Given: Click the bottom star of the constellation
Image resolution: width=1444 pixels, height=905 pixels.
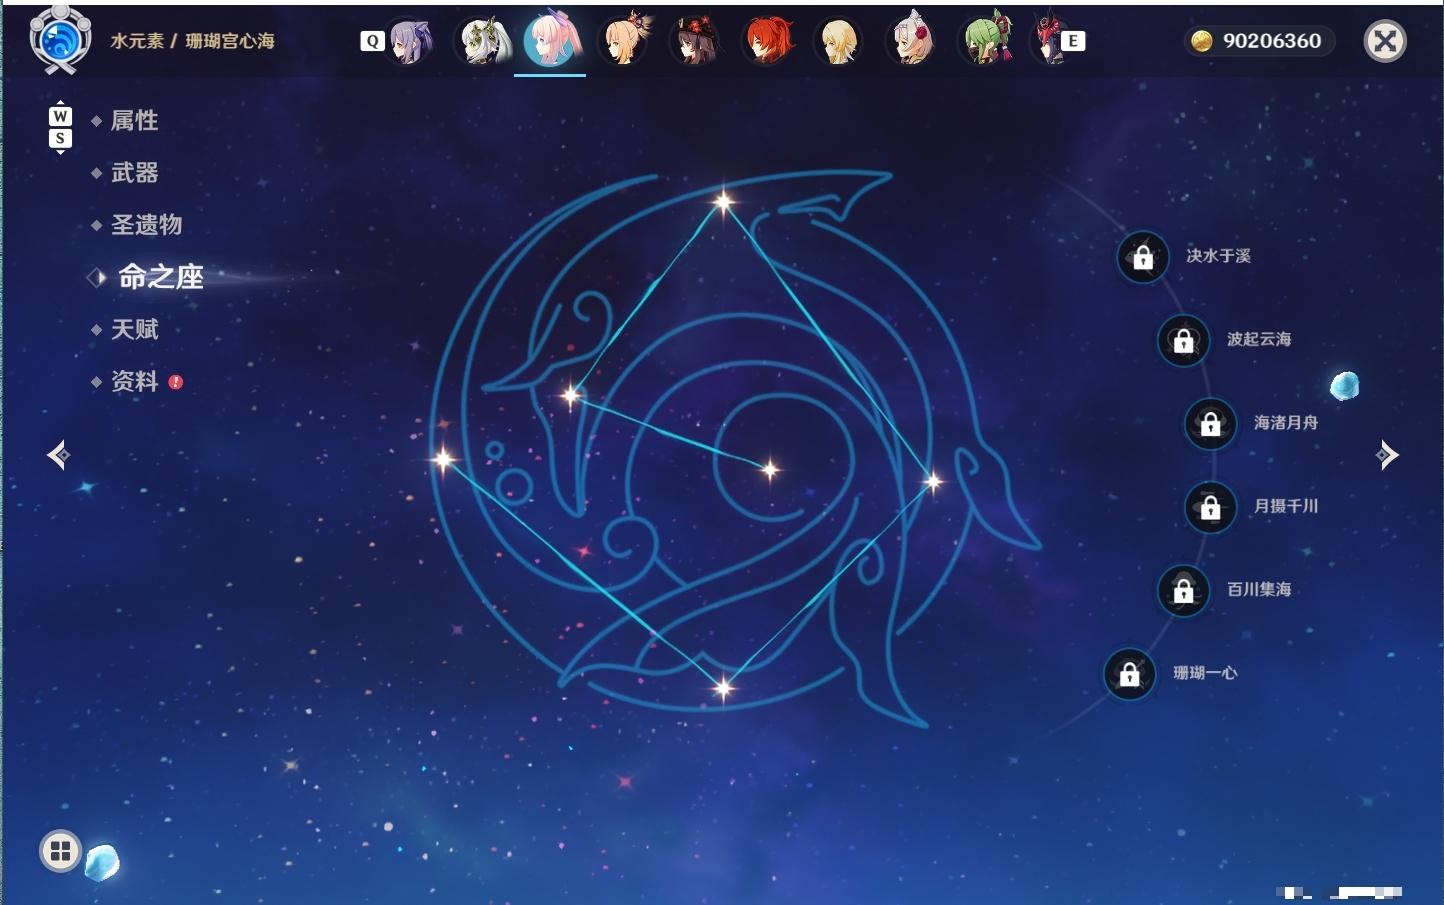Looking at the screenshot, I should 723,687.
